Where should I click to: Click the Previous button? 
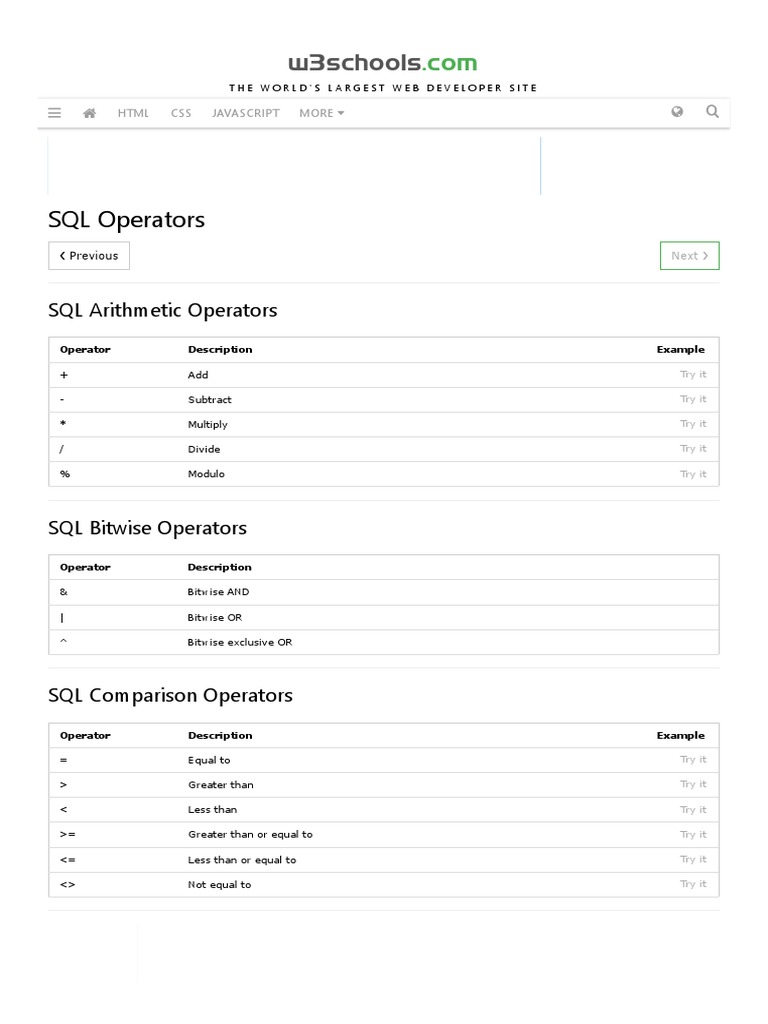(x=89, y=256)
